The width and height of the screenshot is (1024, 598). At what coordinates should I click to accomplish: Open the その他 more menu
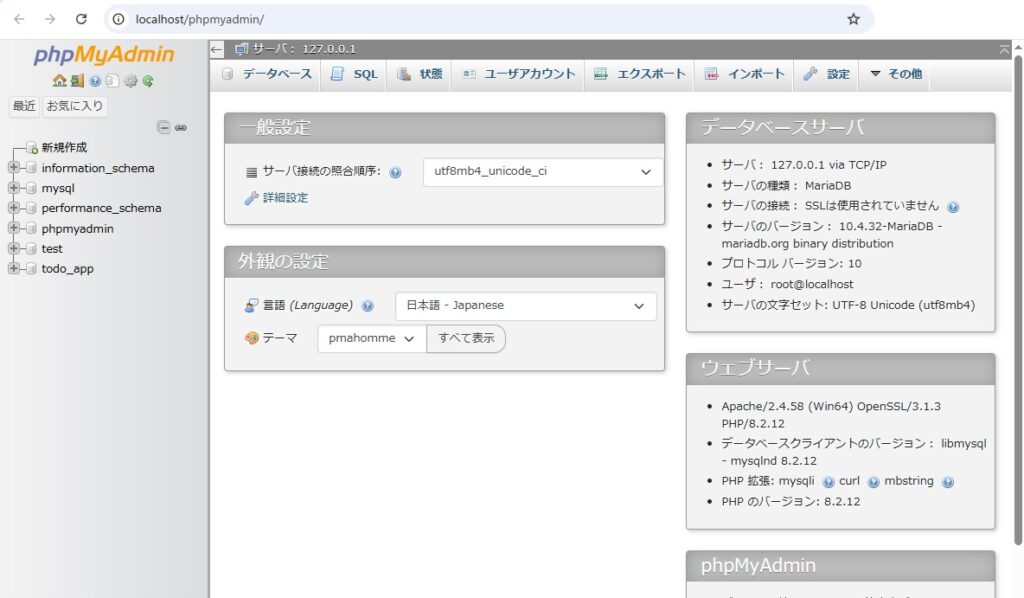(896, 74)
